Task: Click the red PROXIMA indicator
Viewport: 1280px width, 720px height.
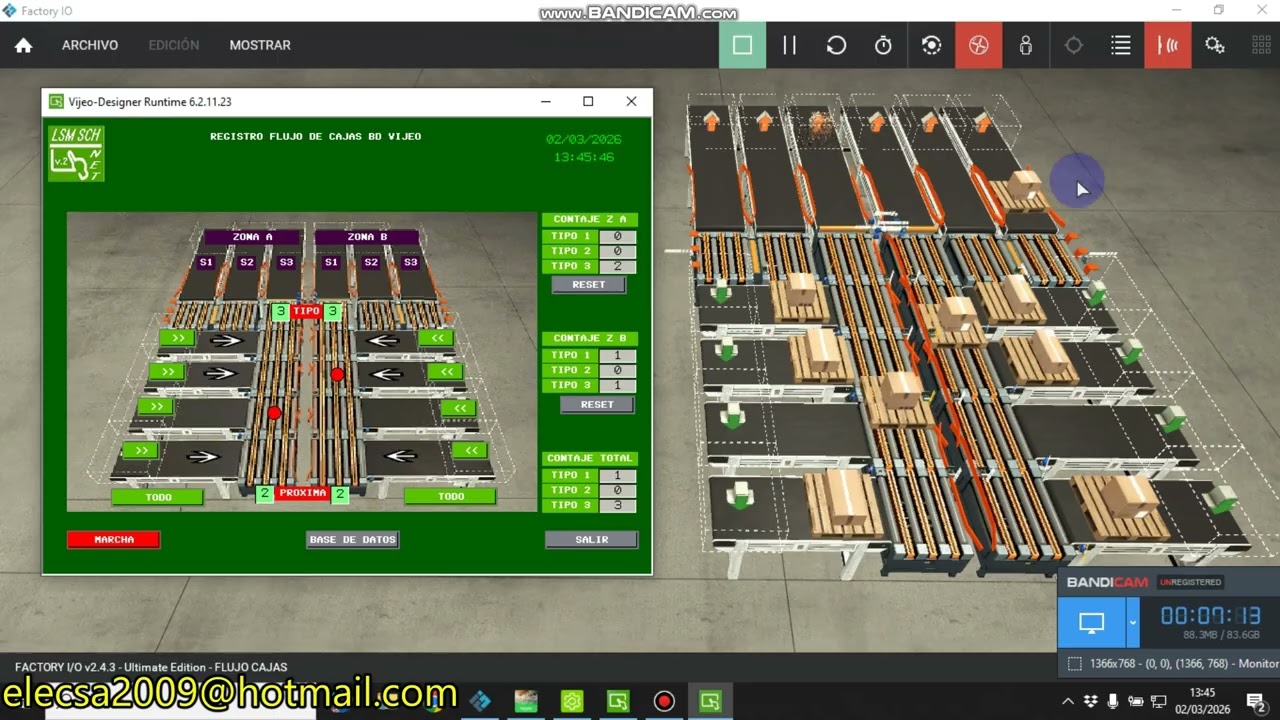Action: (x=303, y=493)
